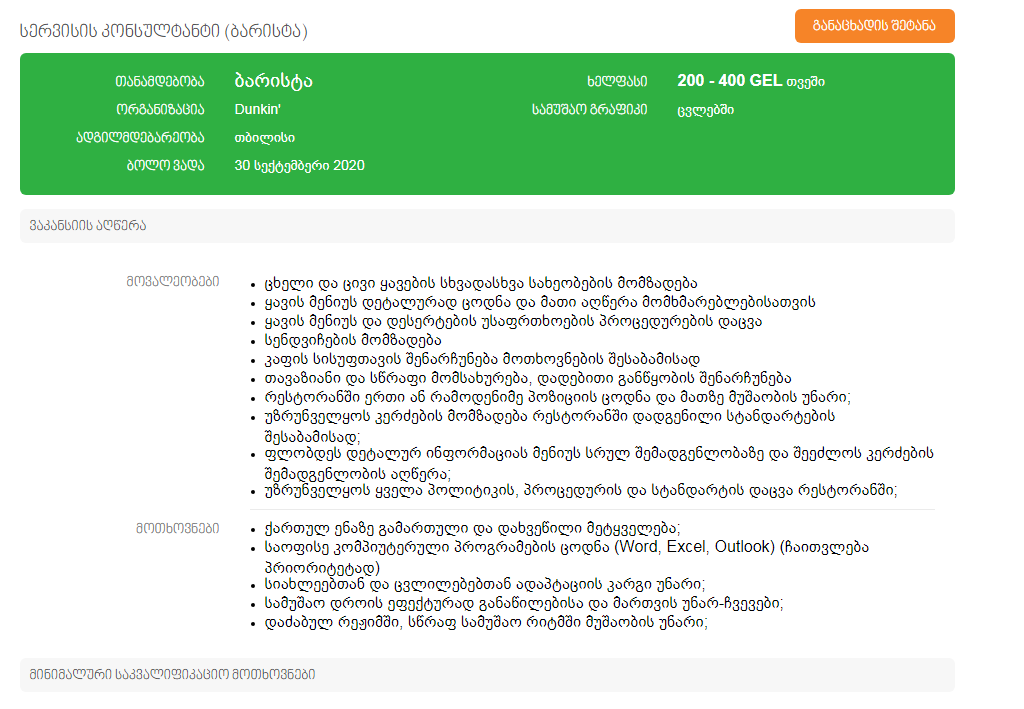1024x709 pixels.
Task: Click the მოვალეობები side label
Action: tap(172, 281)
